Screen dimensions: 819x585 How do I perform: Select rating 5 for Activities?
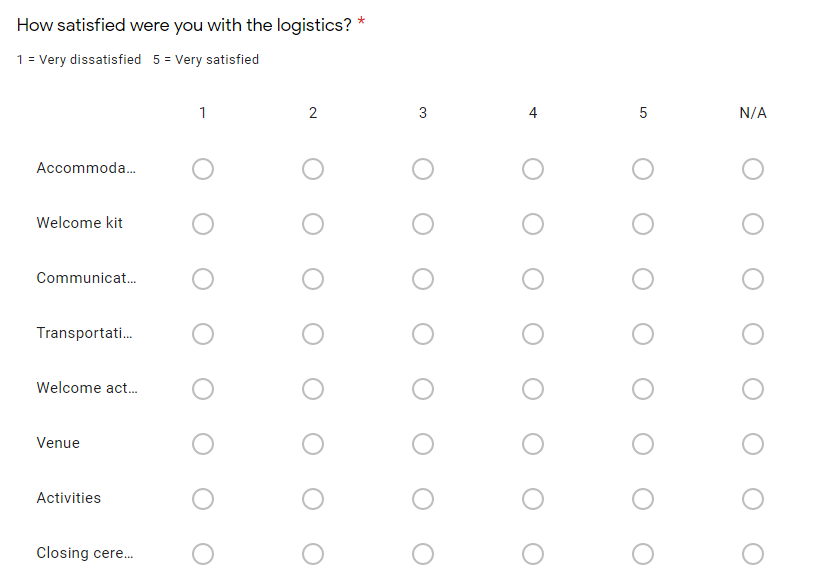[643, 499]
